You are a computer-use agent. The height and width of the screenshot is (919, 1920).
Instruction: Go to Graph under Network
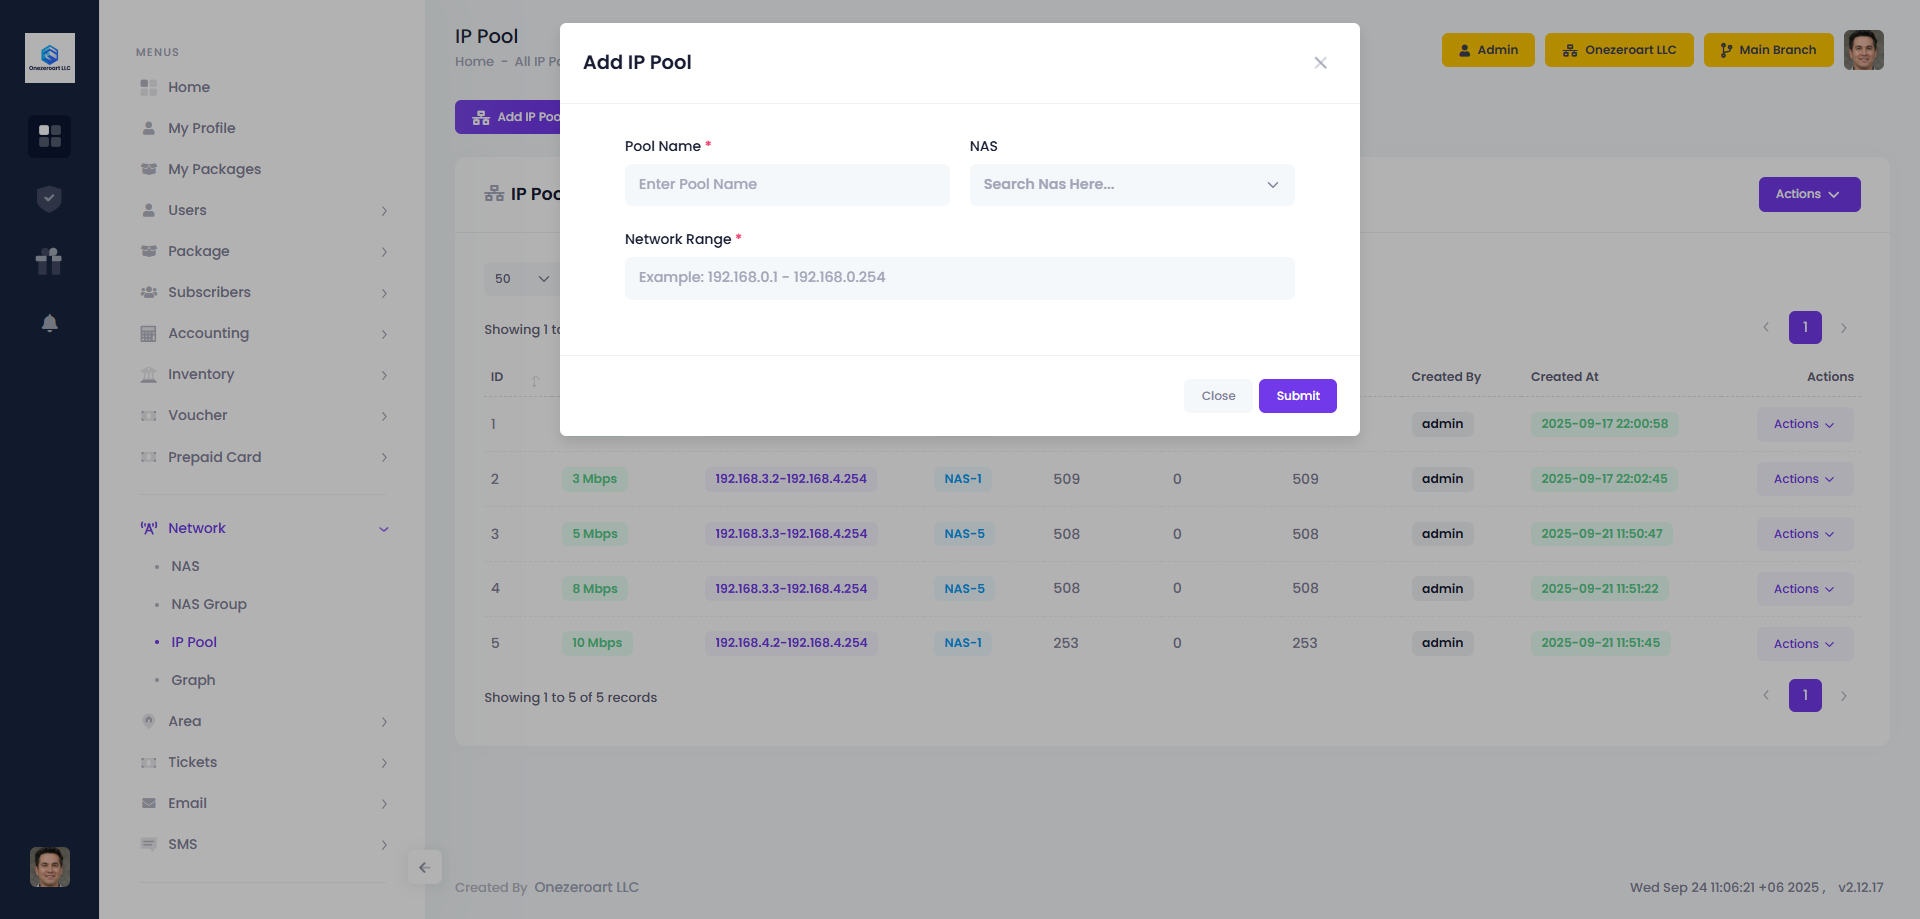(193, 680)
